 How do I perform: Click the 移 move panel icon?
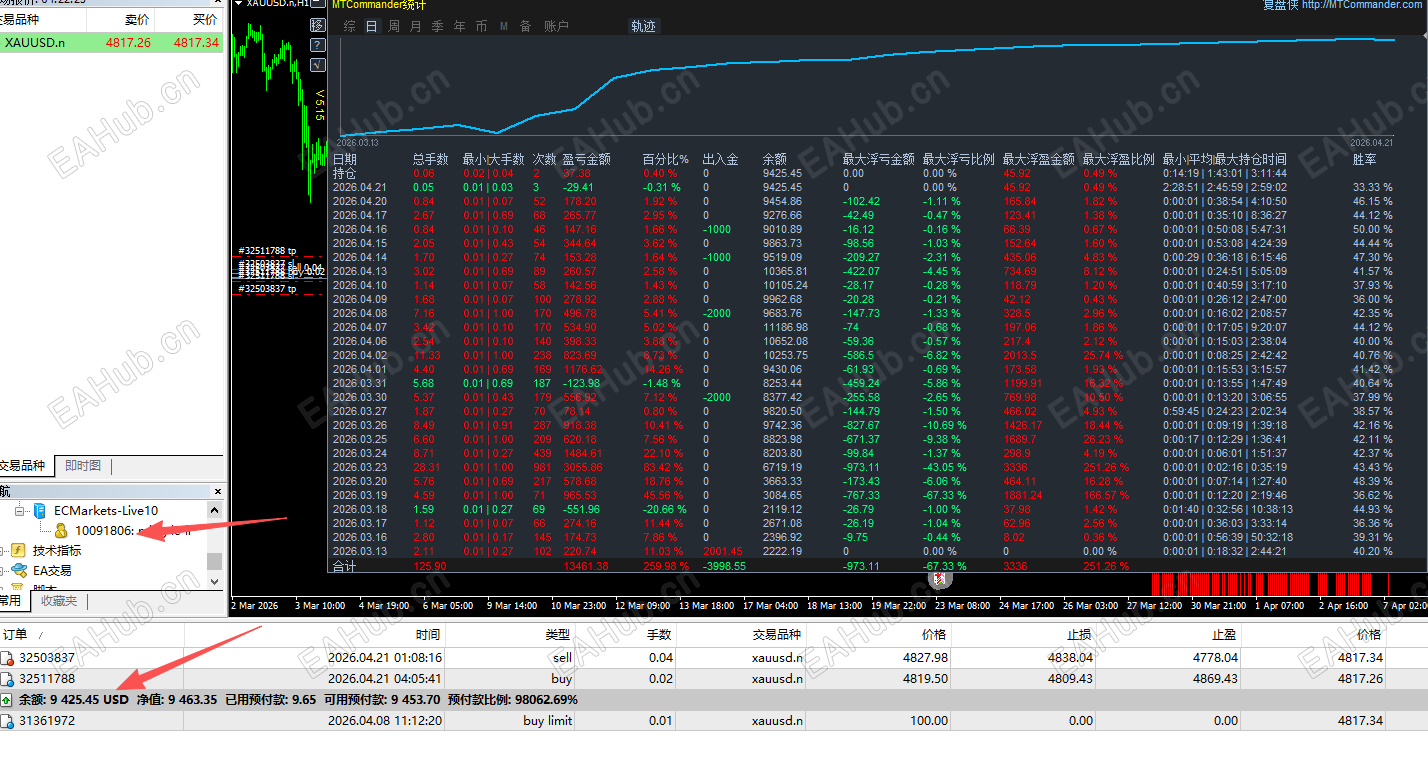[318, 25]
